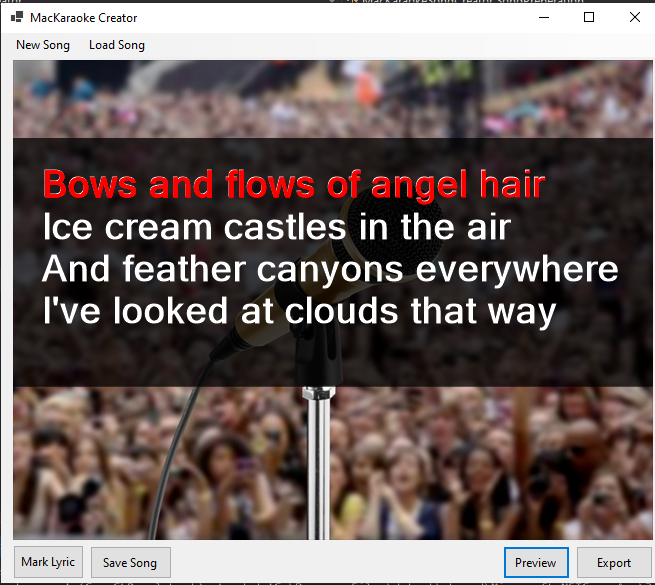Close the MacKaraoke Creator window
655x585 pixels.
coord(635,17)
